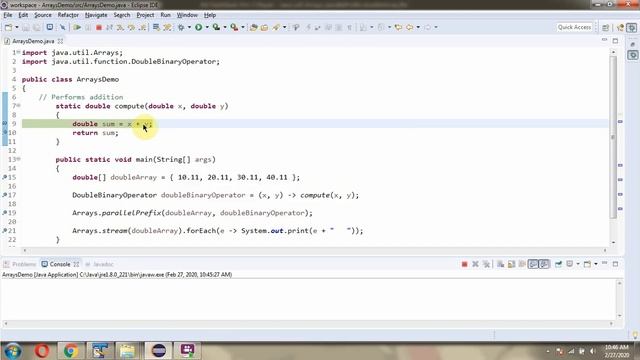Viewport: 640px width, 360px height.
Task: Toggle the breakpoint on line 19
Action: pyautogui.click(x=4, y=213)
